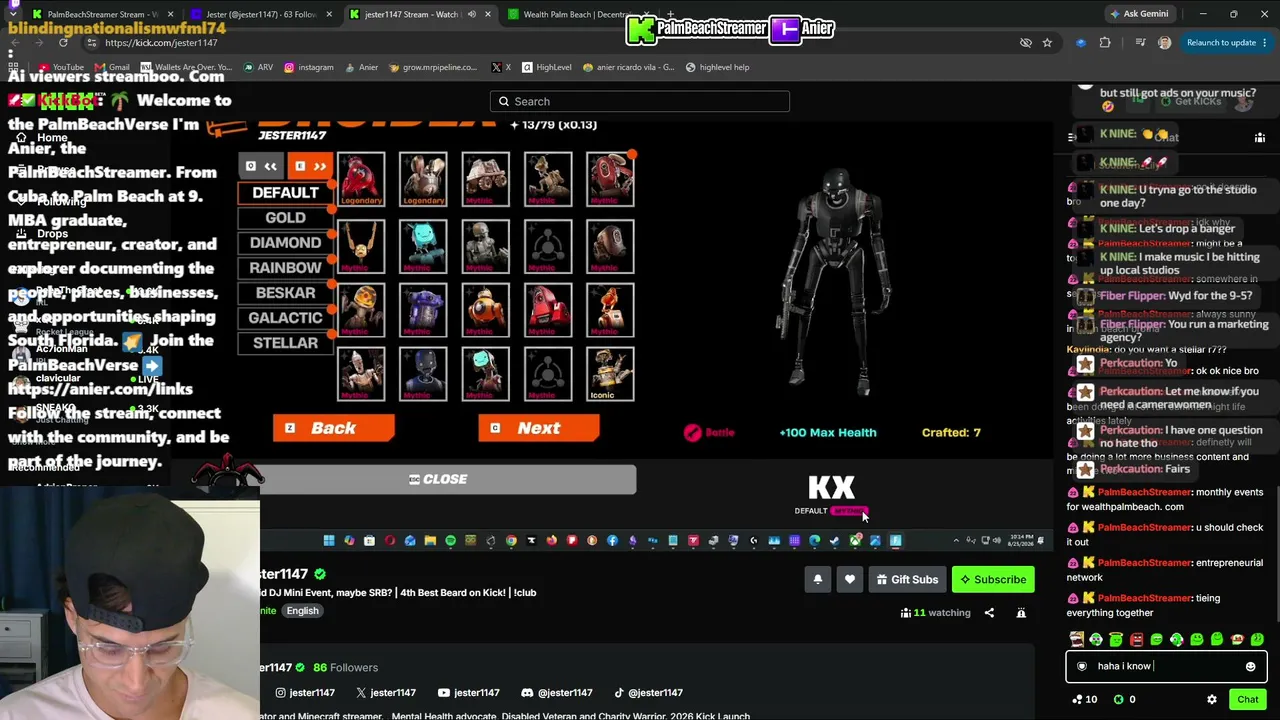Viewport: 1280px width, 720px height.
Task: Close the droid index panel
Action: point(438,480)
